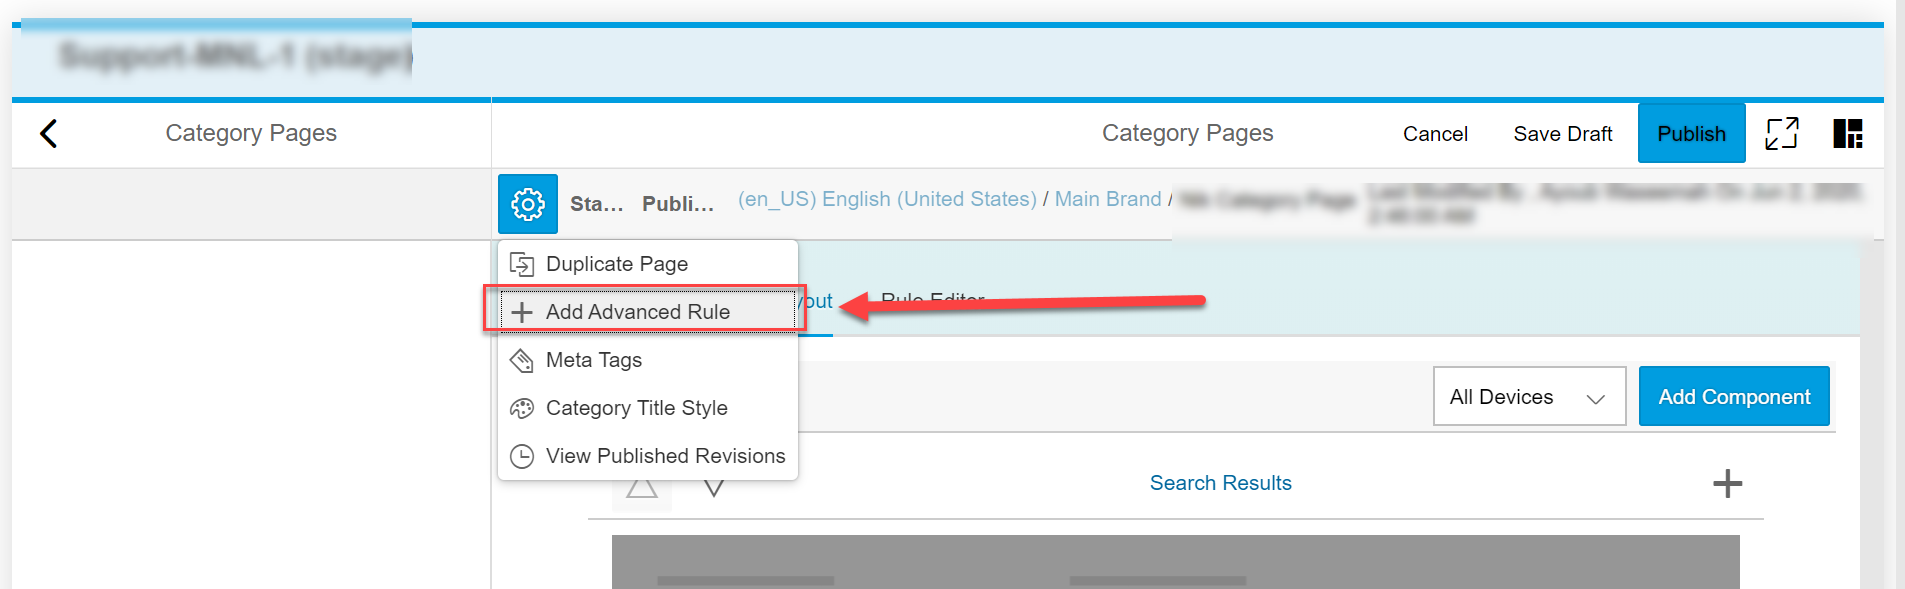This screenshot has width=1905, height=589.
Task: Open the layout panel grid icon
Action: click(x=1848, y=133)
